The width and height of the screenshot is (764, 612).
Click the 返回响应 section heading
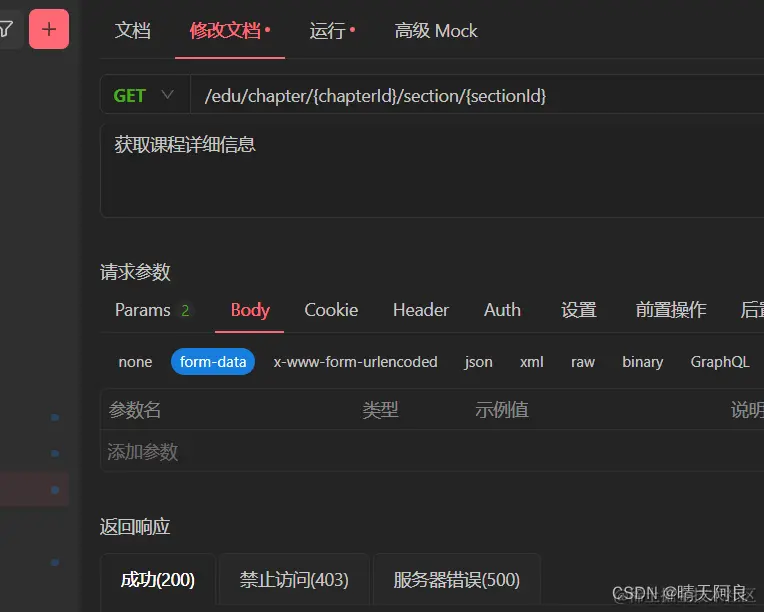[x=135, y=527]
